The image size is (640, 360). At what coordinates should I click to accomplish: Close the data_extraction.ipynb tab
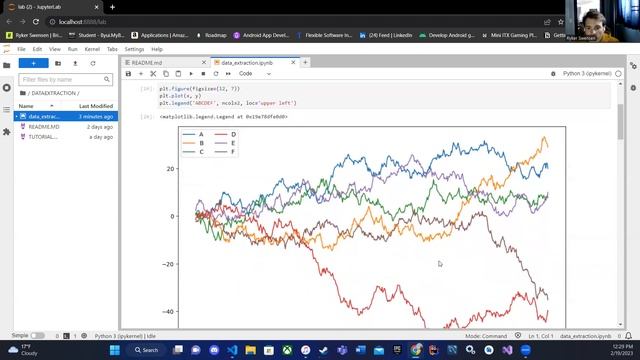point(293,62)
